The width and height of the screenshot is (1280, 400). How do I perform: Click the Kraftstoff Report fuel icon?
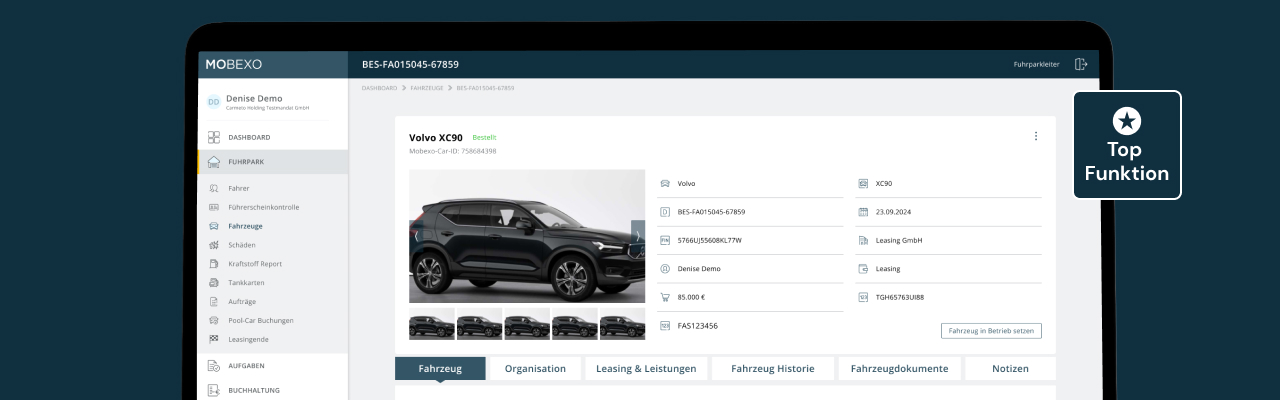point(214,264)
